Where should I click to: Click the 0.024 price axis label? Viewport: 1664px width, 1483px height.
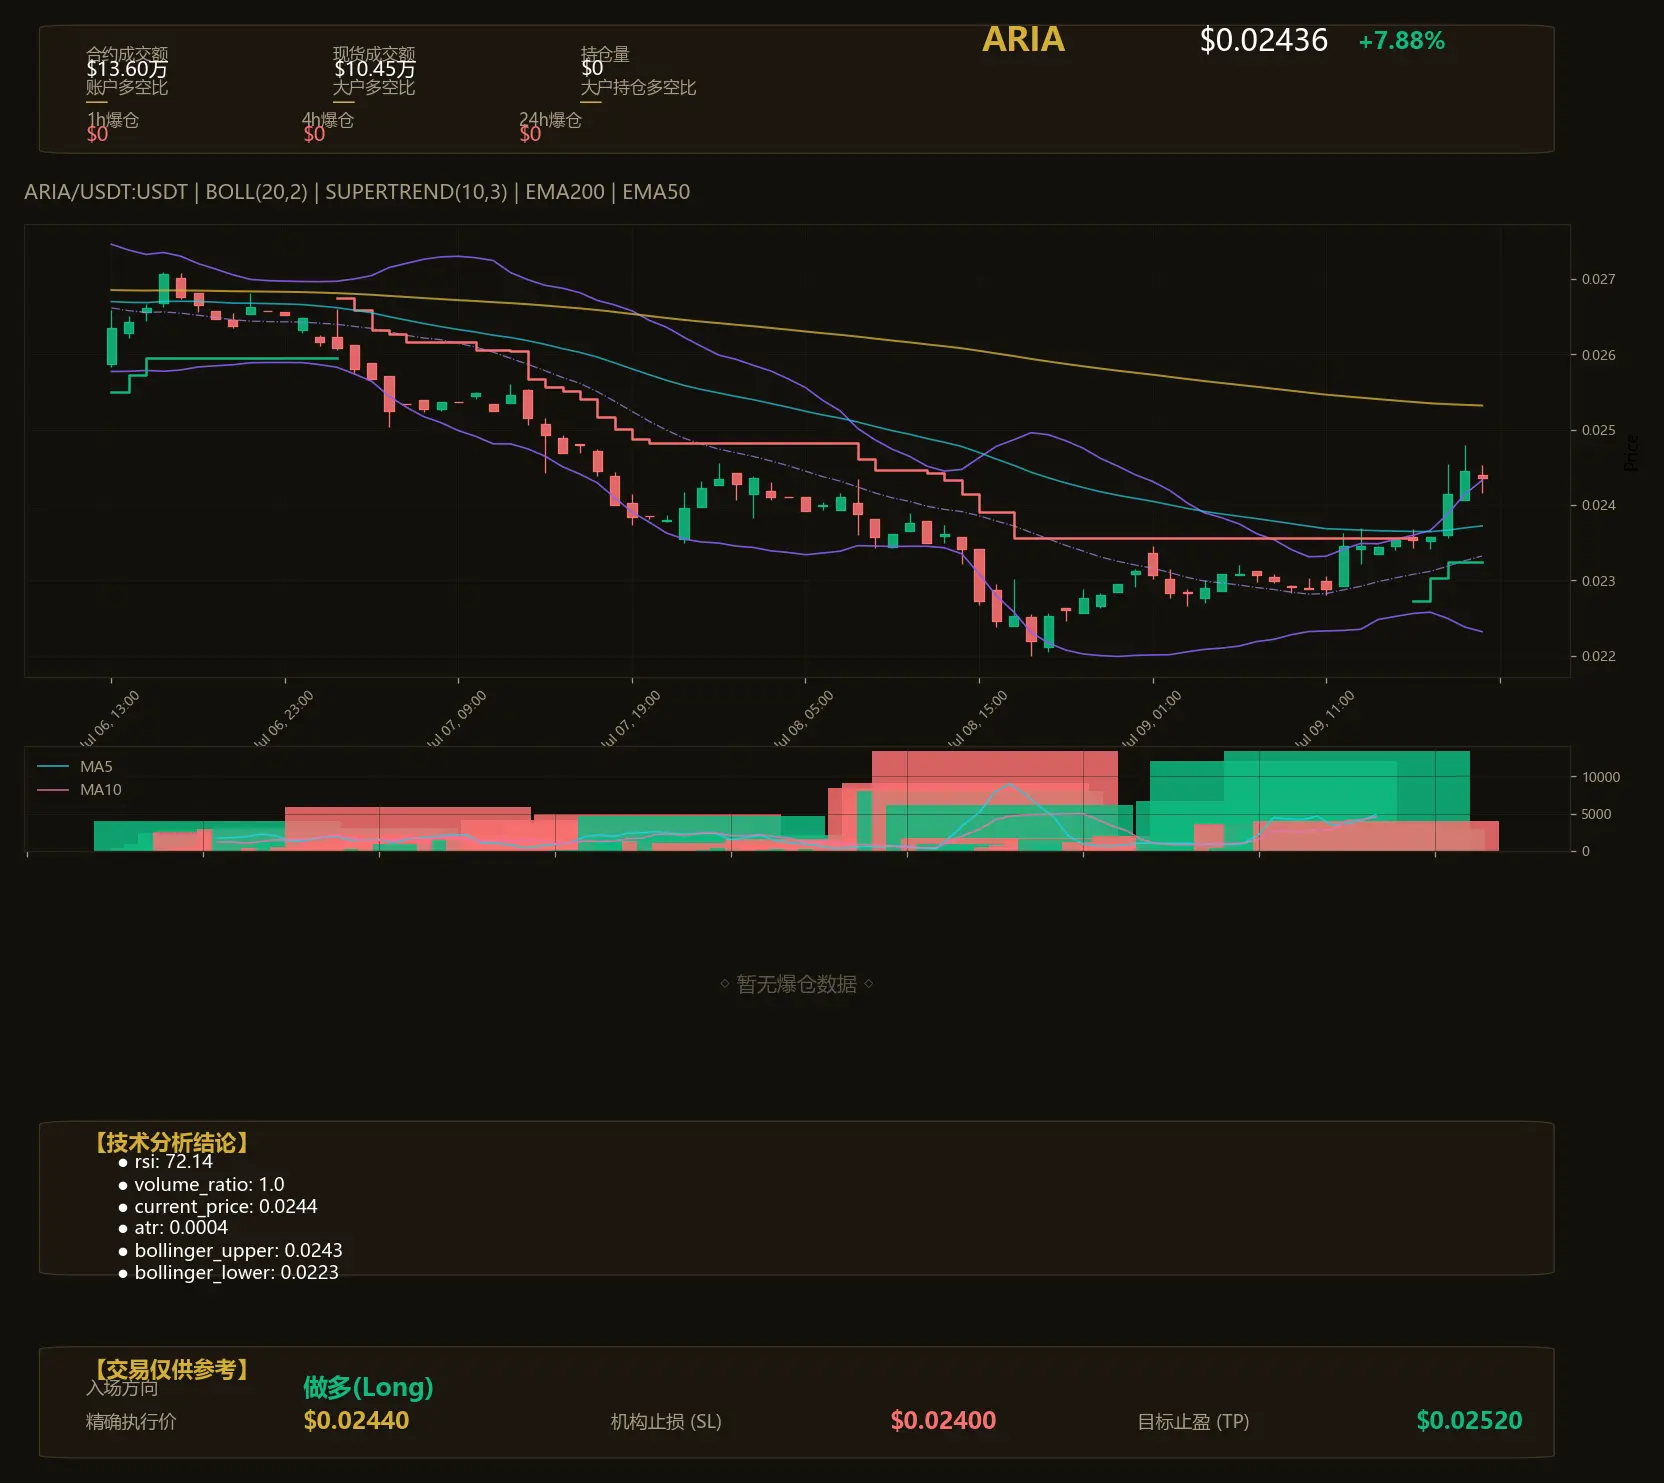coord(1598,505)
